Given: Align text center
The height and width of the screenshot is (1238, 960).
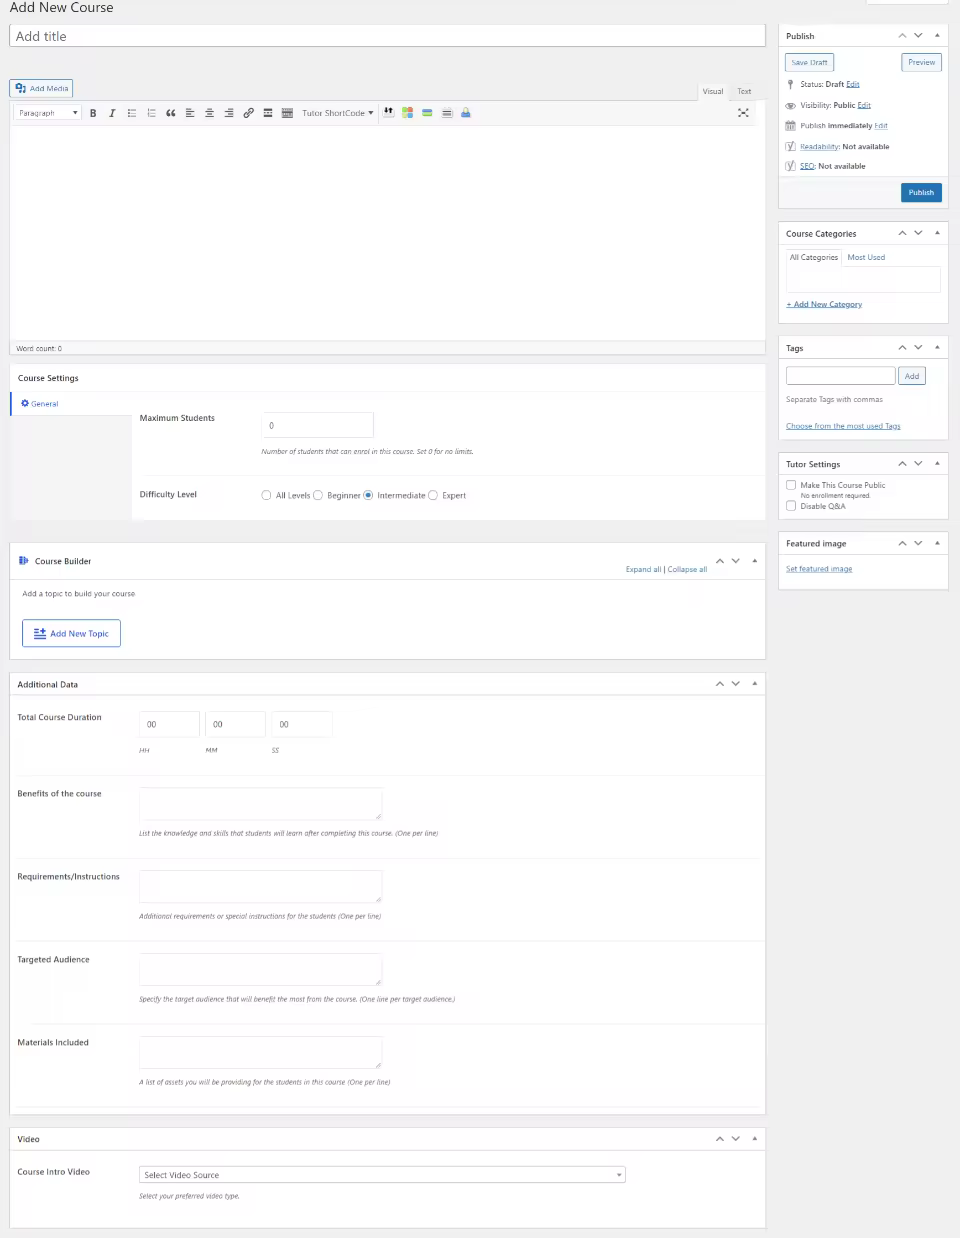Looking at the screenshot, I should click(x=209, y=113).
